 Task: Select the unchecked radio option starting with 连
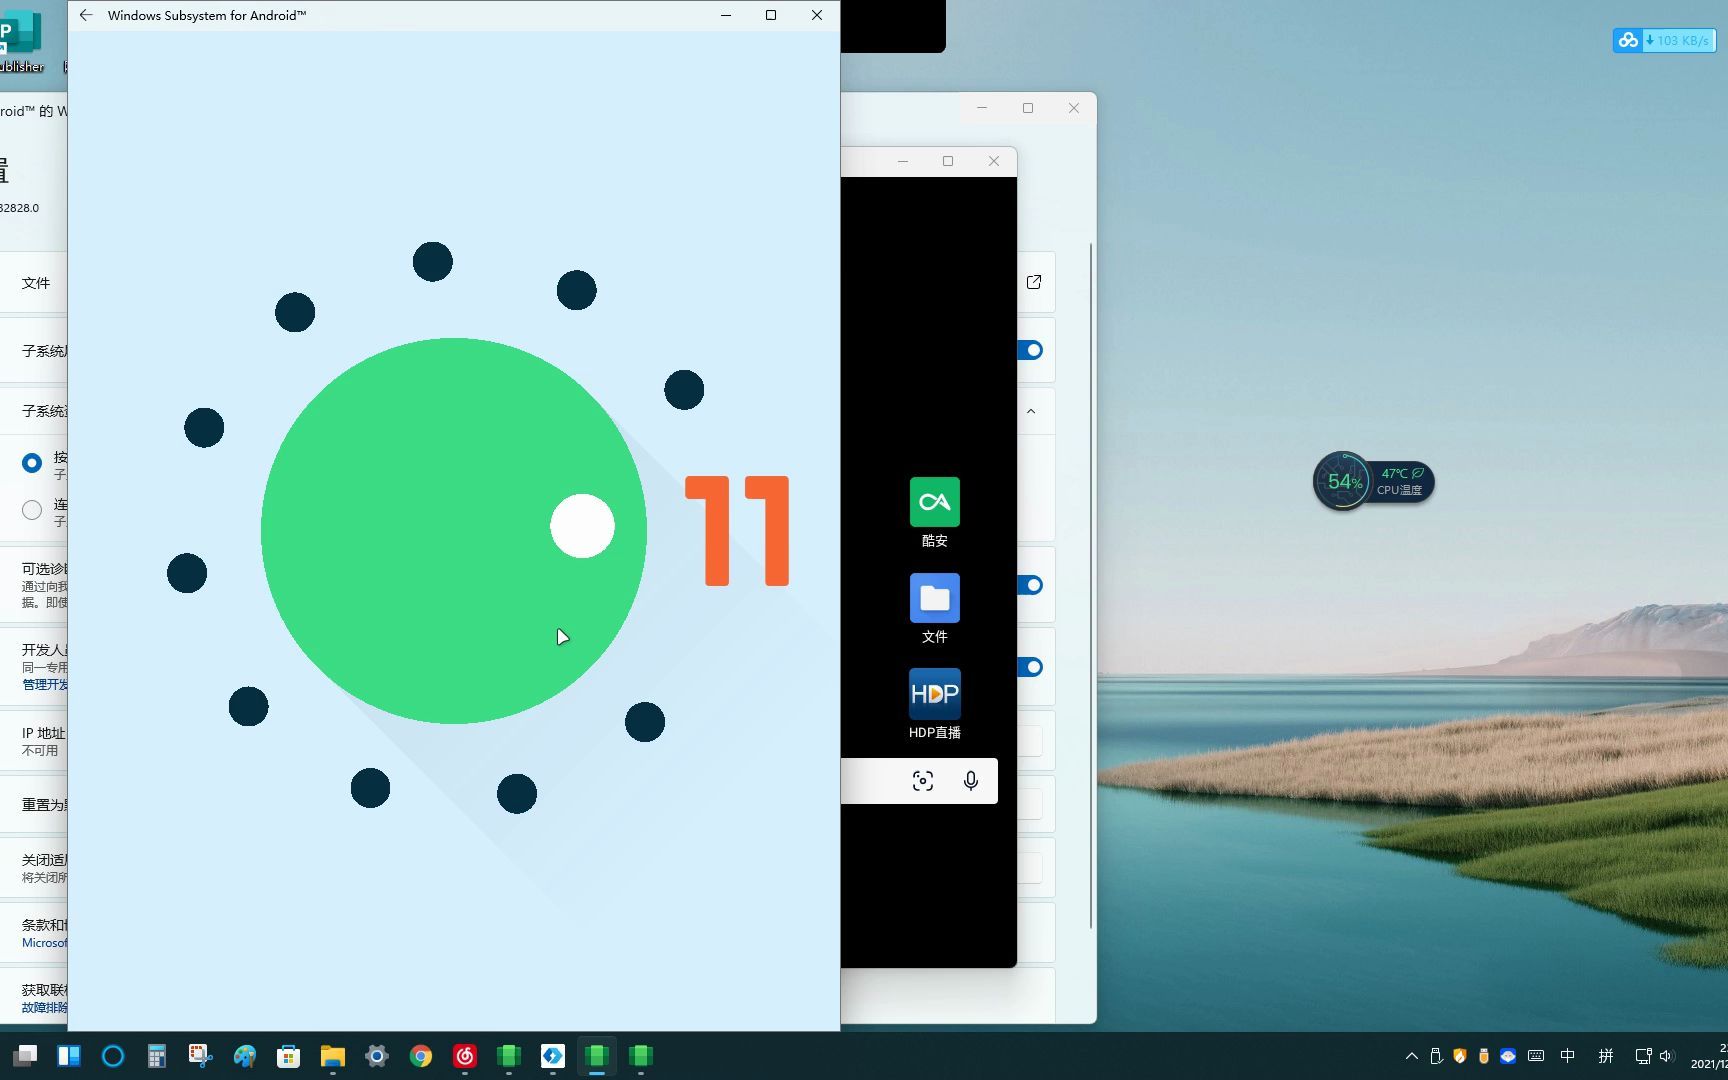point(32,510)
